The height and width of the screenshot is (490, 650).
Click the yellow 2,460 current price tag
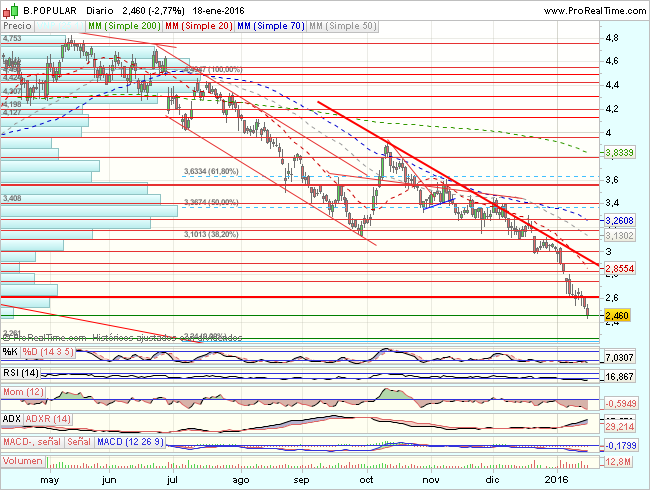[617, 315]
